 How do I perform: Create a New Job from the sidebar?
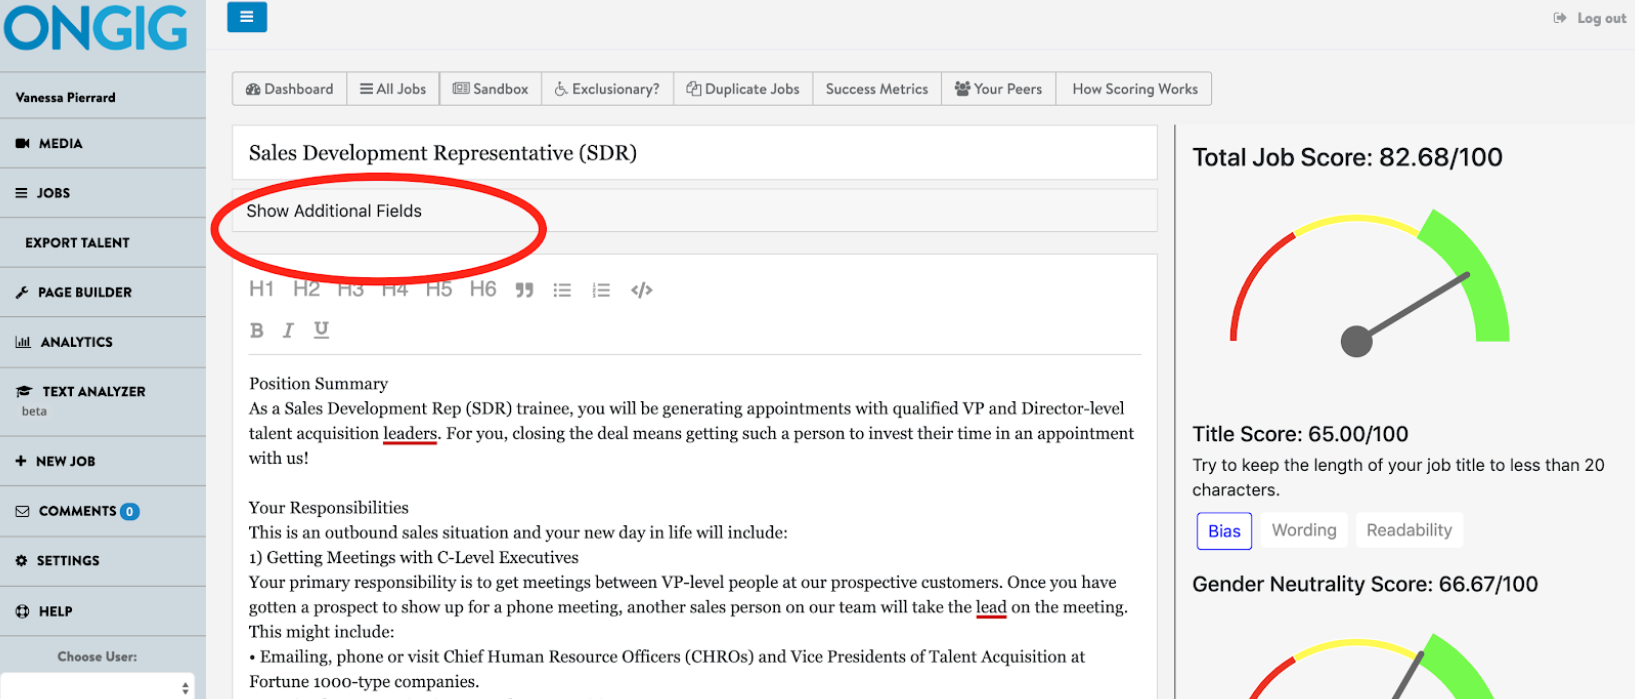pos(103,461)
